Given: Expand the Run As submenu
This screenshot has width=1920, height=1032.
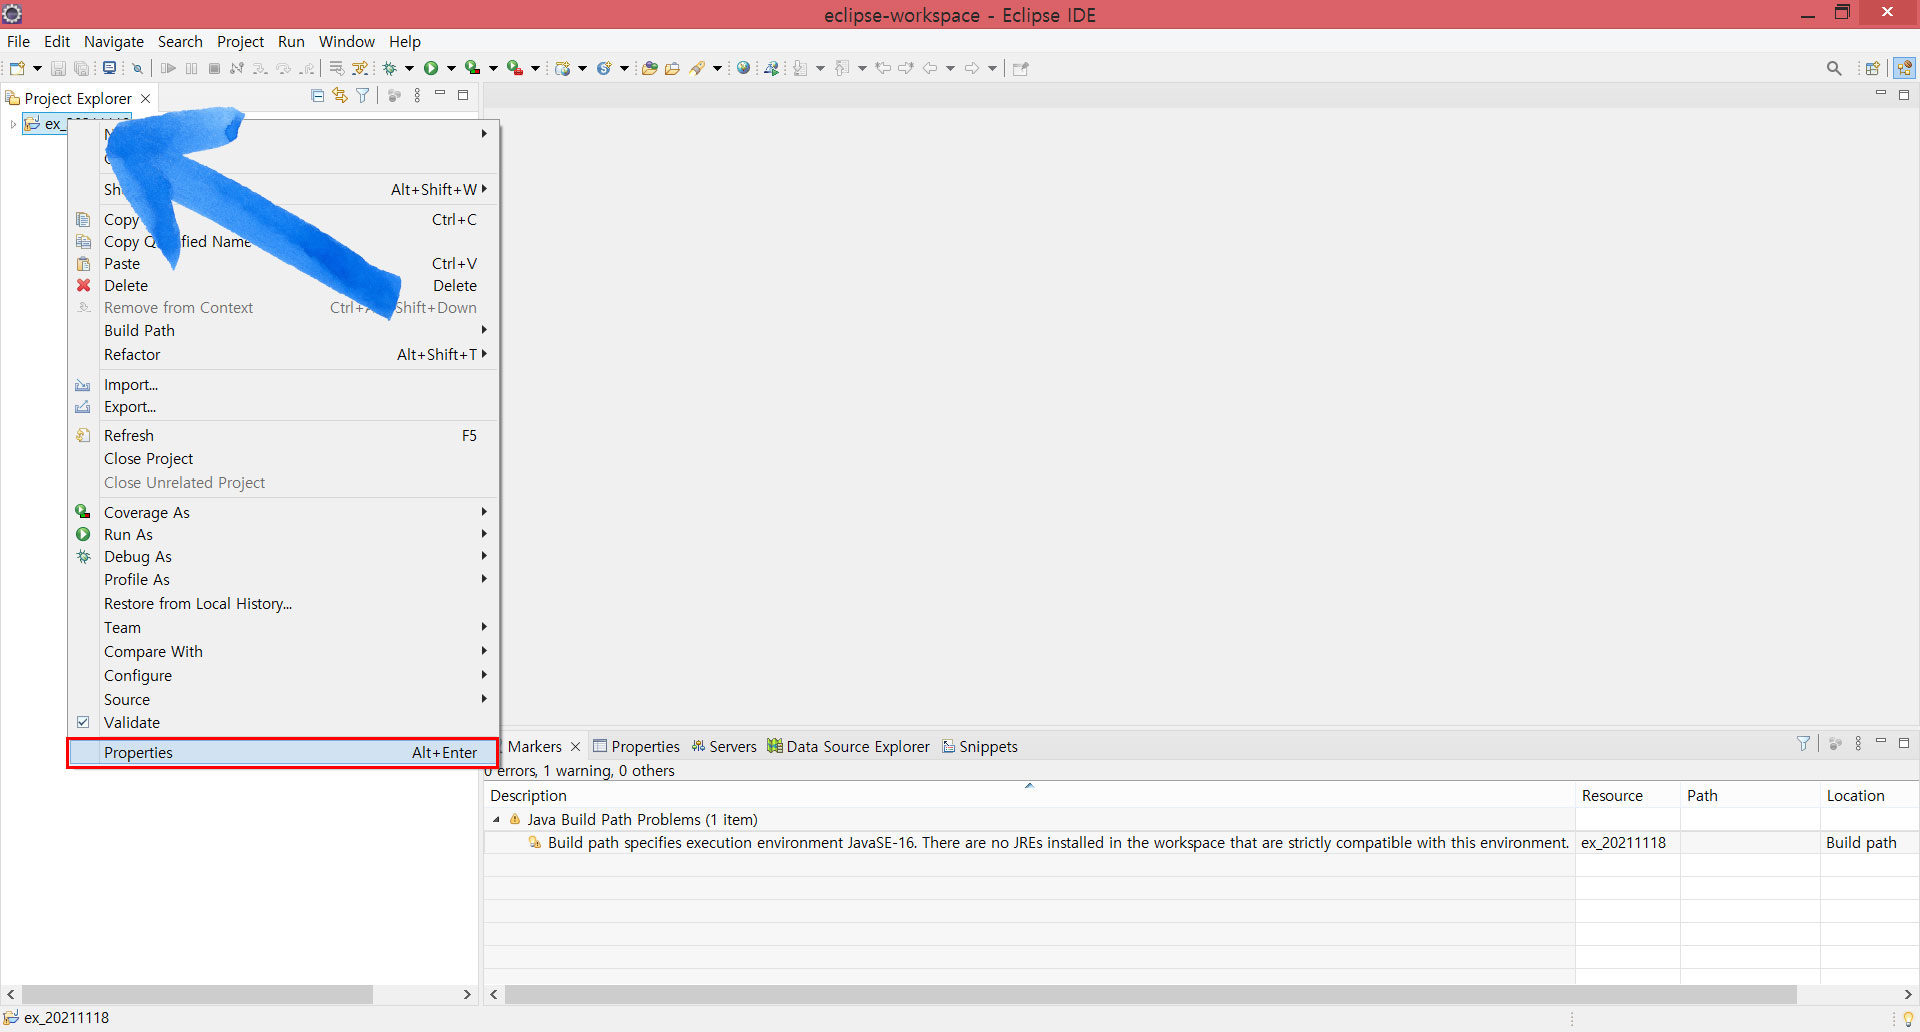Looking at the screenshot, I should pos(284,534).
